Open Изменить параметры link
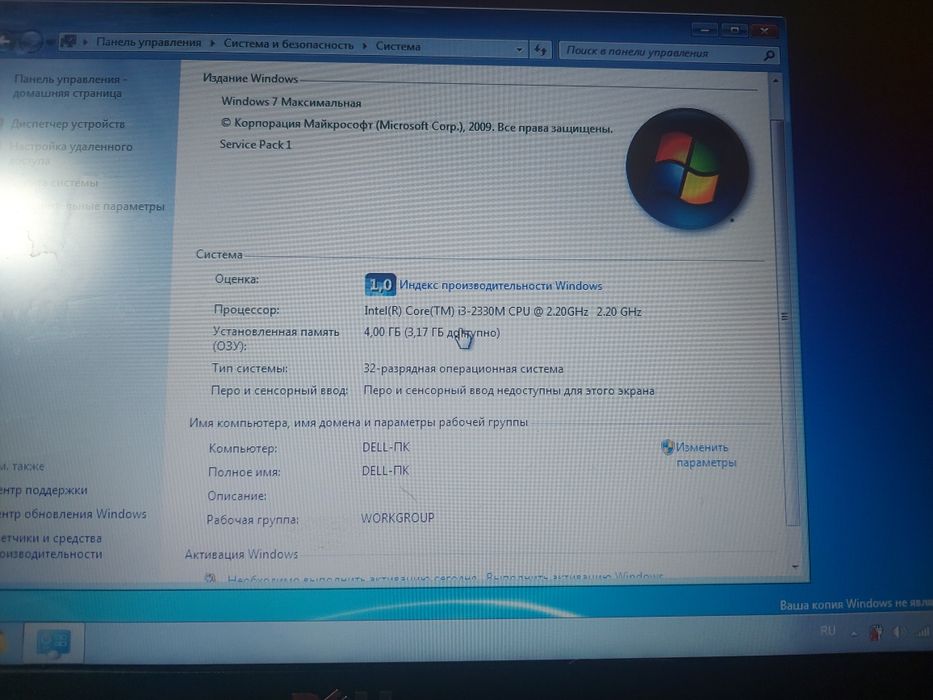This screenshot has height=700, width=933. point(705,455)
